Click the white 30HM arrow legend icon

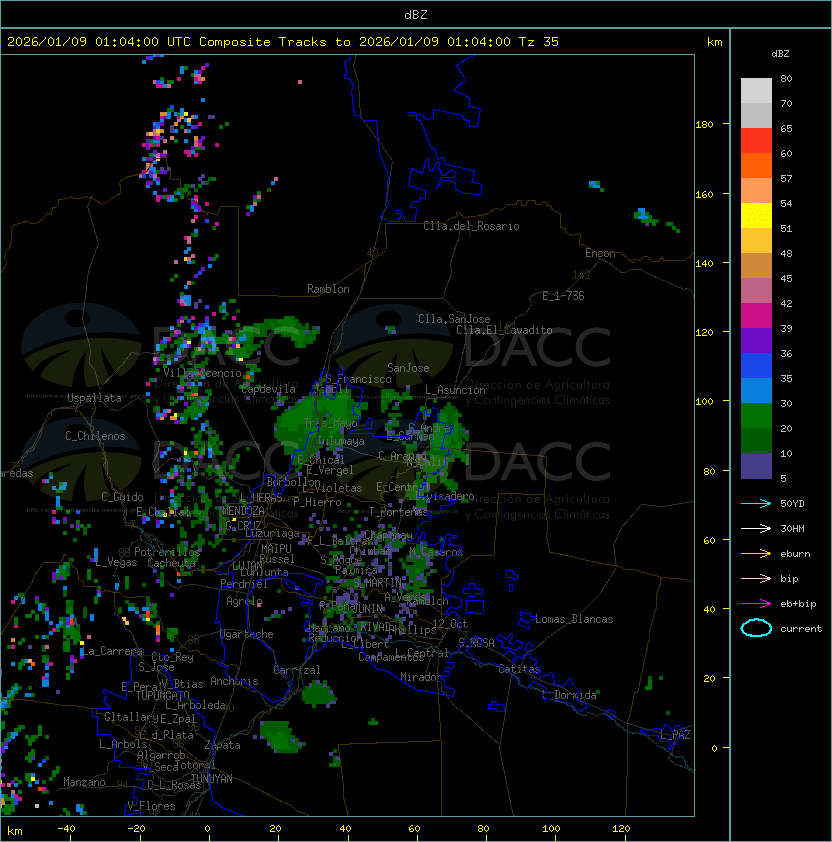[756, 528]
